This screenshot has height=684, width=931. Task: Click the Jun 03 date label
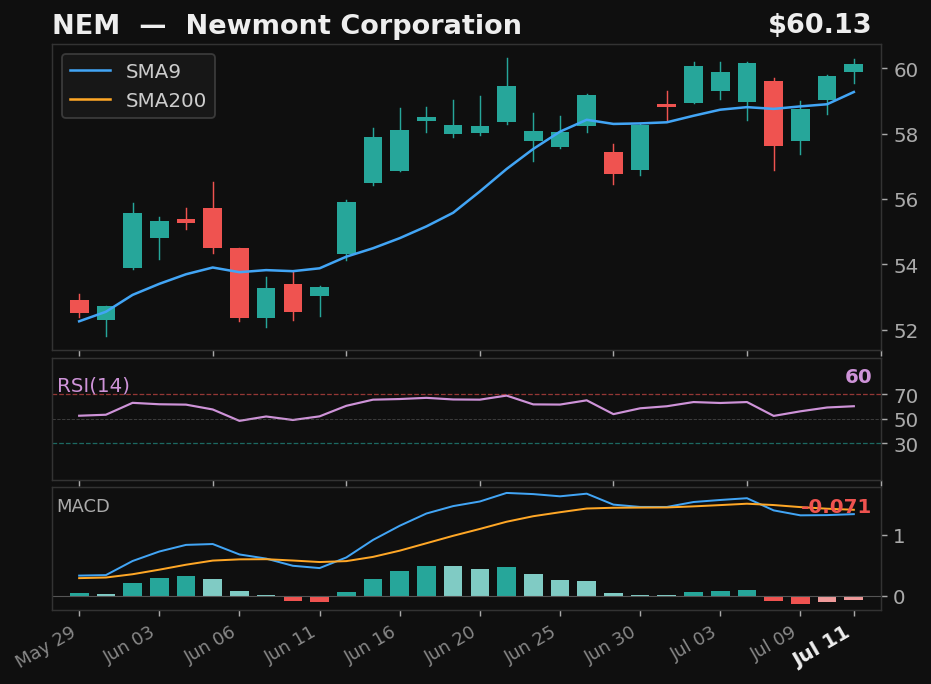coord(128,645)
